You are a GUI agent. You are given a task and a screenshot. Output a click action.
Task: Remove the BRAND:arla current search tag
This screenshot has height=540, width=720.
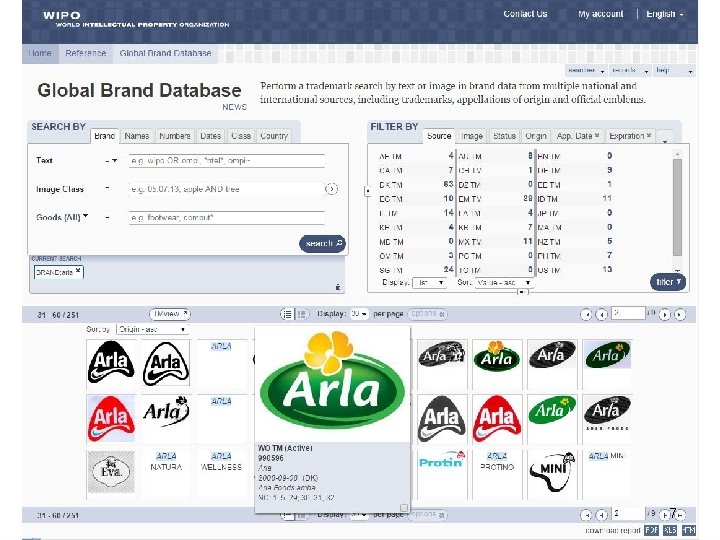click(x=78, y=271)
